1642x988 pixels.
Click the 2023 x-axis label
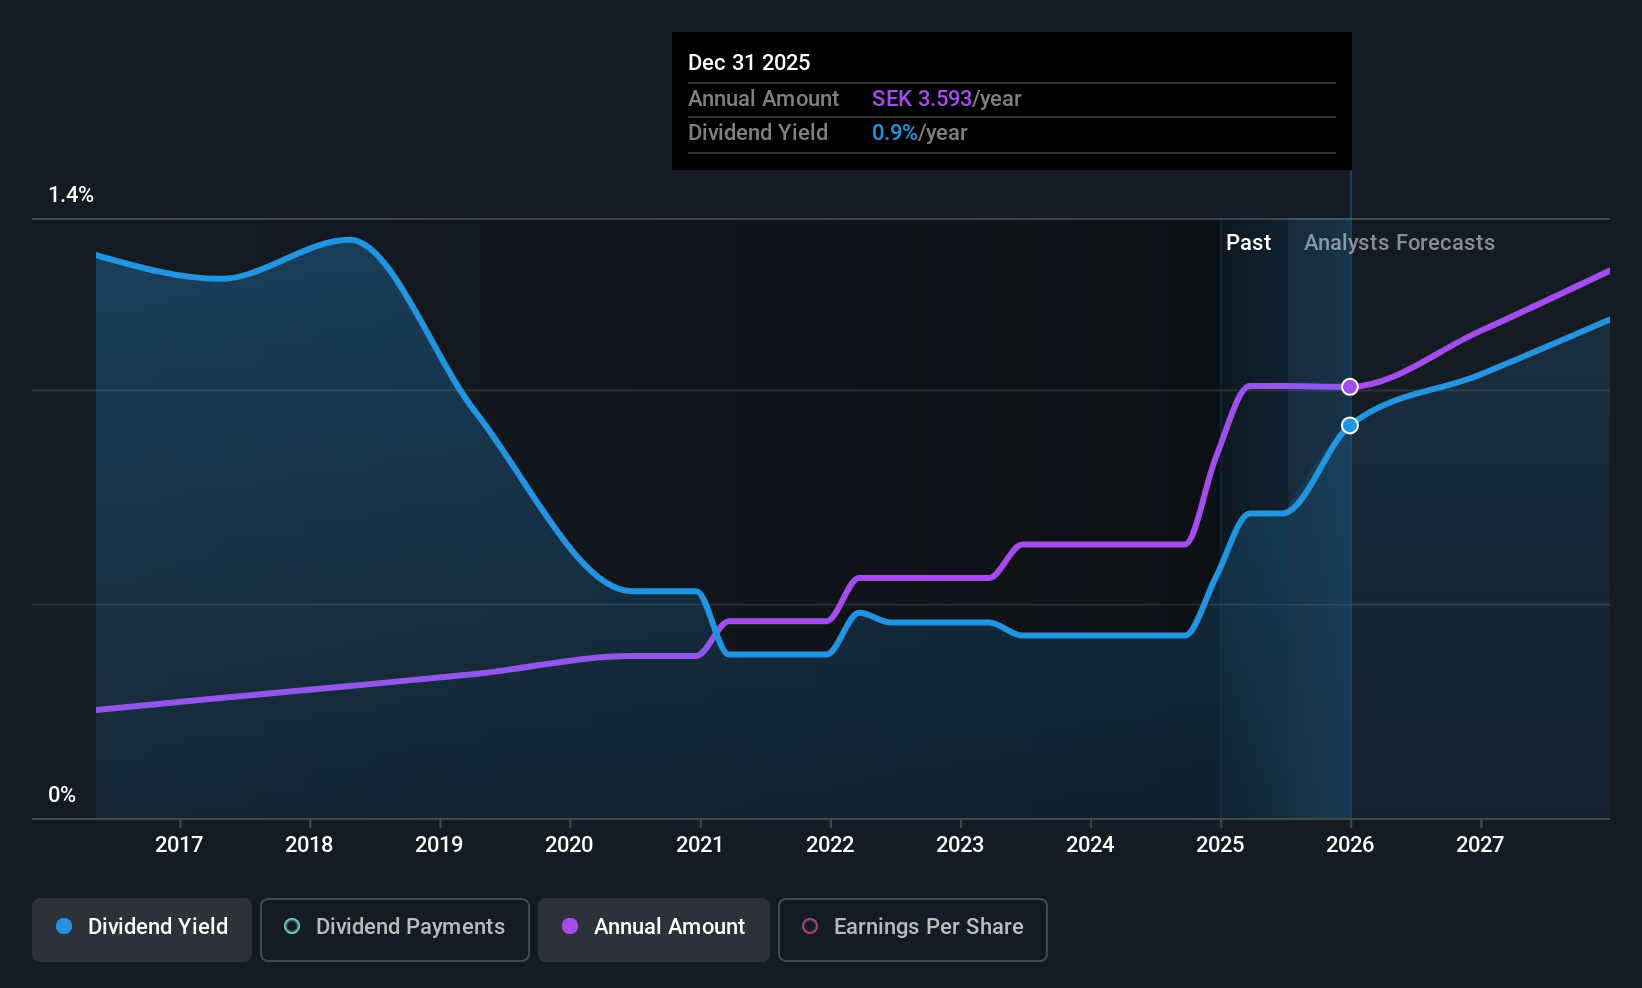coord(960,845)
